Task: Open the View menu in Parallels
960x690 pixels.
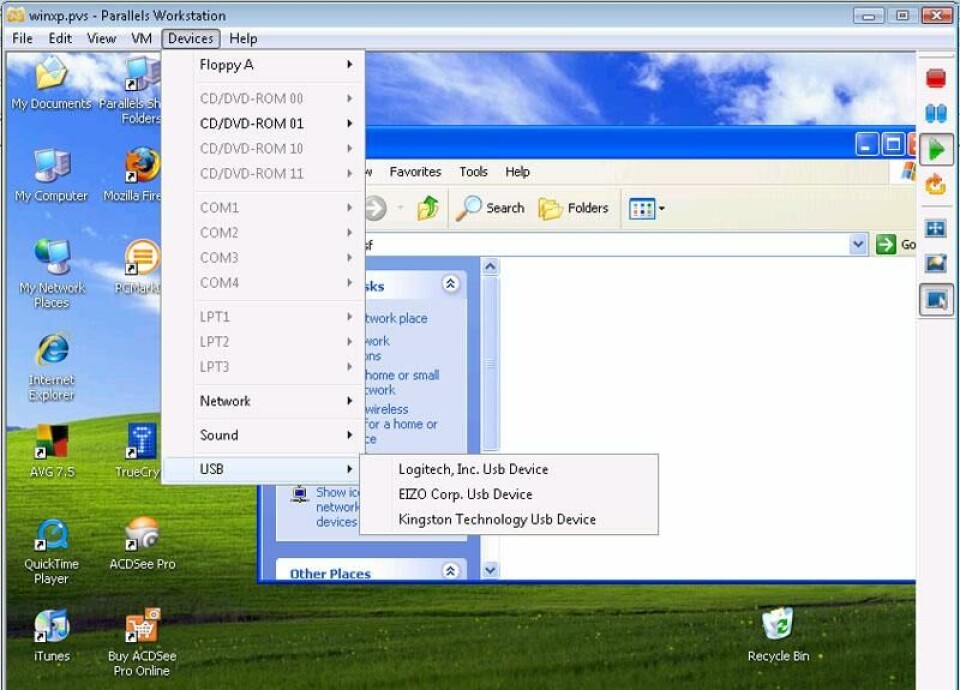Action: pos(102,39)
